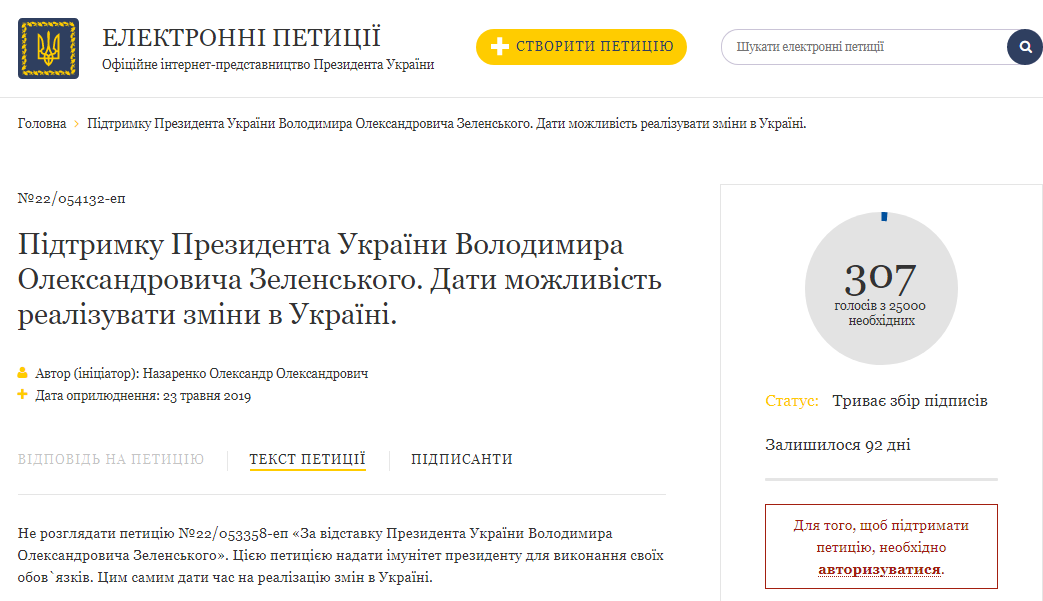1043x601 pixels.
Task: Click the petition number №22/054132-еп
Action: (71, 198)
